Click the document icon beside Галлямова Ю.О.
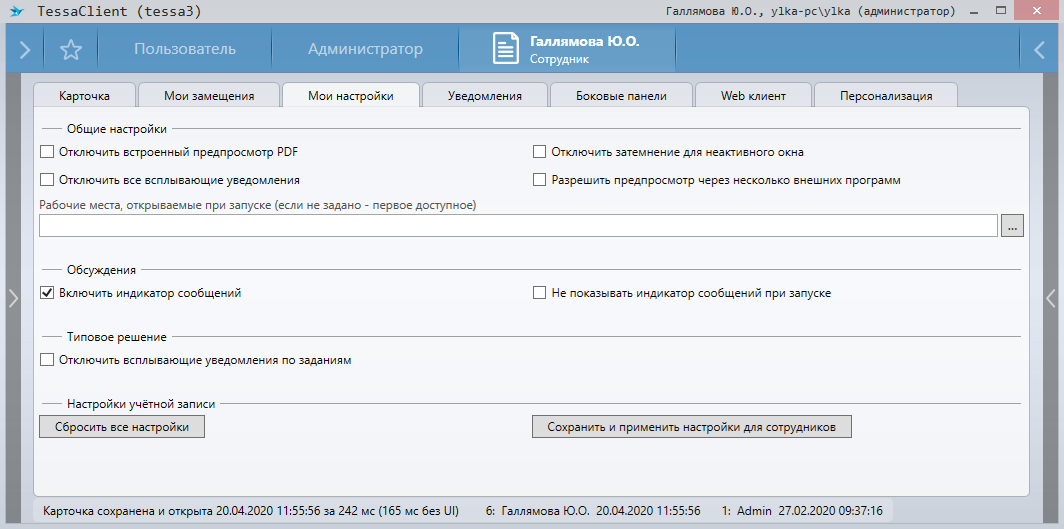The height and width of the screenshot is (529, 1064). tap(507, 49)
